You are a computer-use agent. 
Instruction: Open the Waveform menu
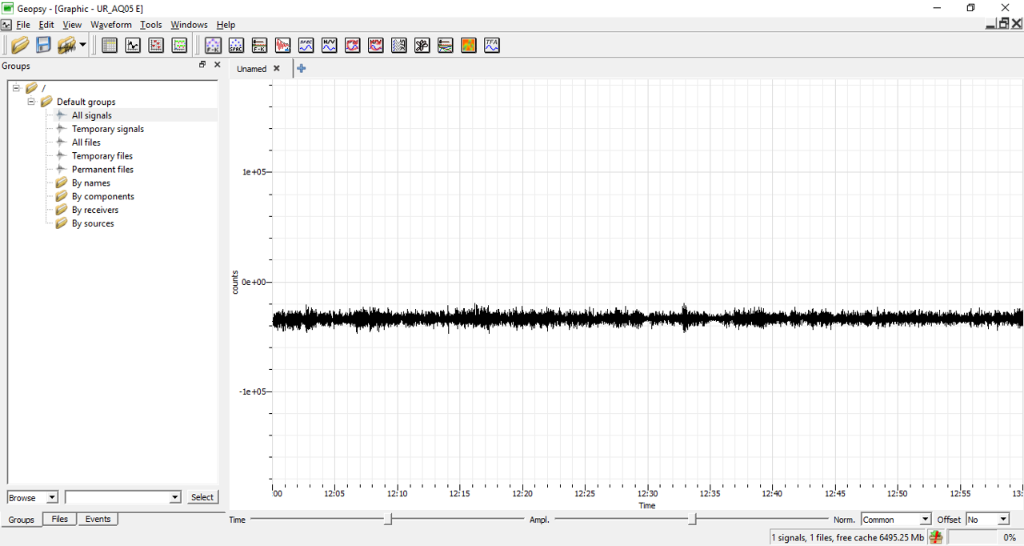[110, 24]
